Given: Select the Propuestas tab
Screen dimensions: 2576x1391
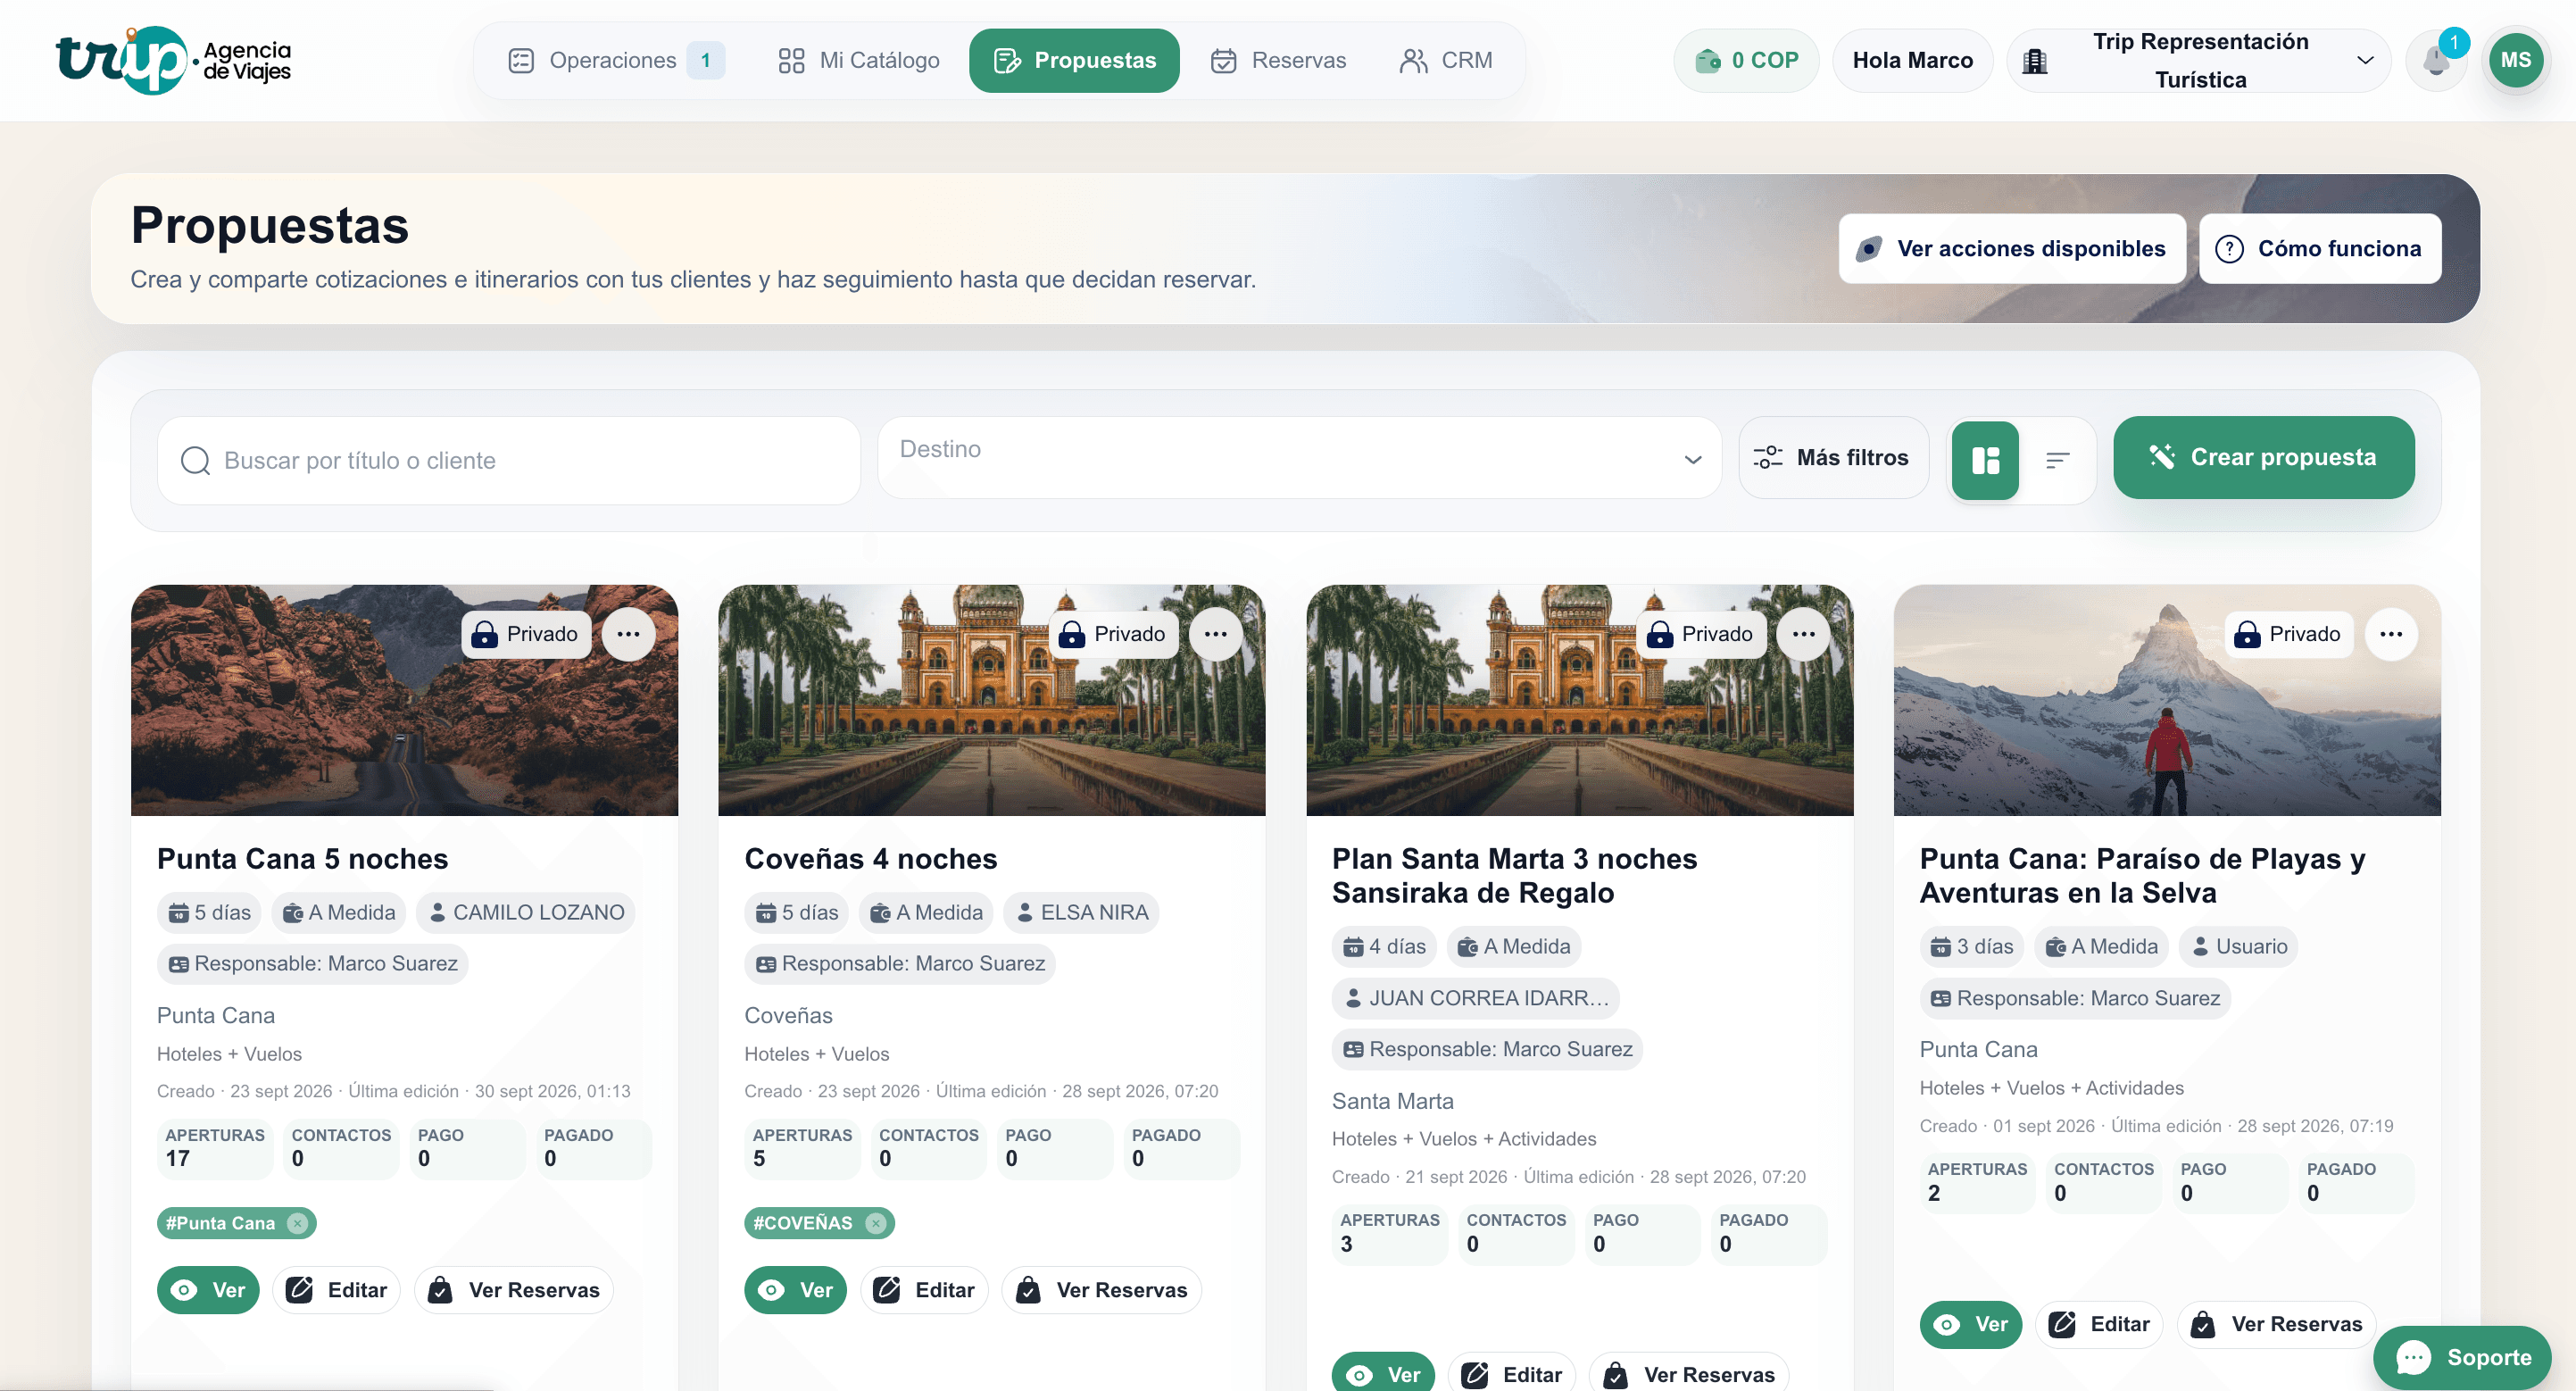Looking at the screenshot, I should pyautogui.click(x=1074, y=60).
